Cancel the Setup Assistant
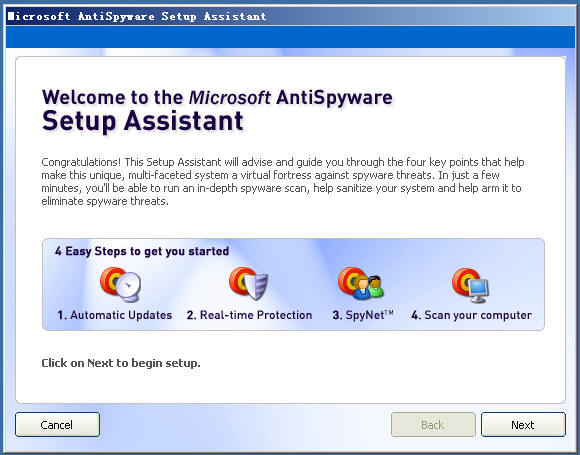 pyautogui.click(x=57, y=425)
